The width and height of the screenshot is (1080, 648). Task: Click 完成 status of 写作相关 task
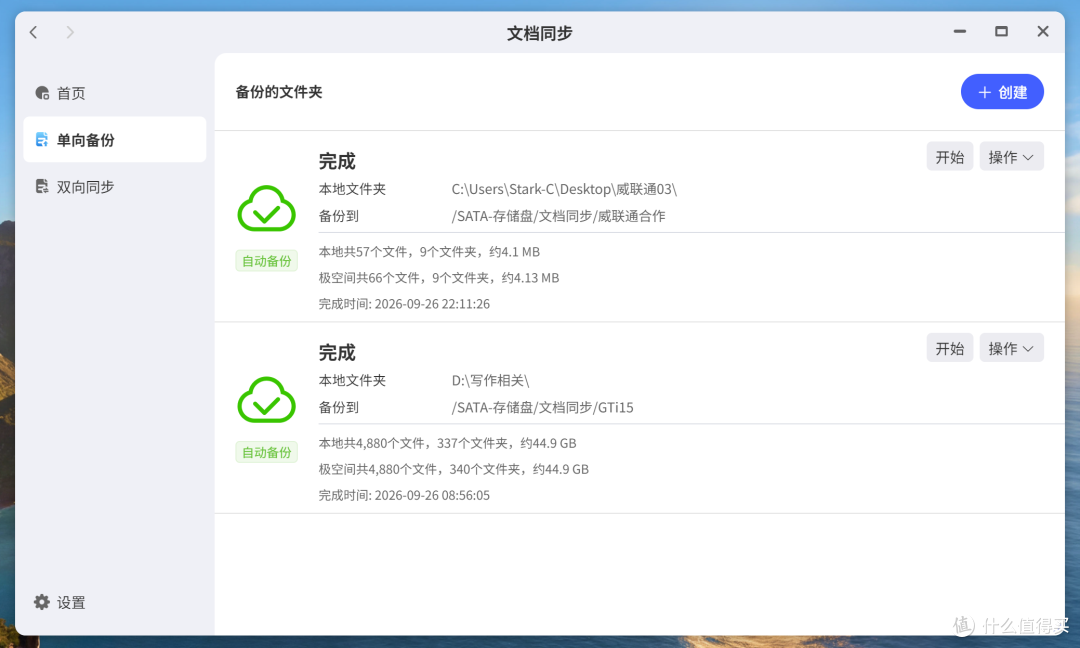pos(337,353)
